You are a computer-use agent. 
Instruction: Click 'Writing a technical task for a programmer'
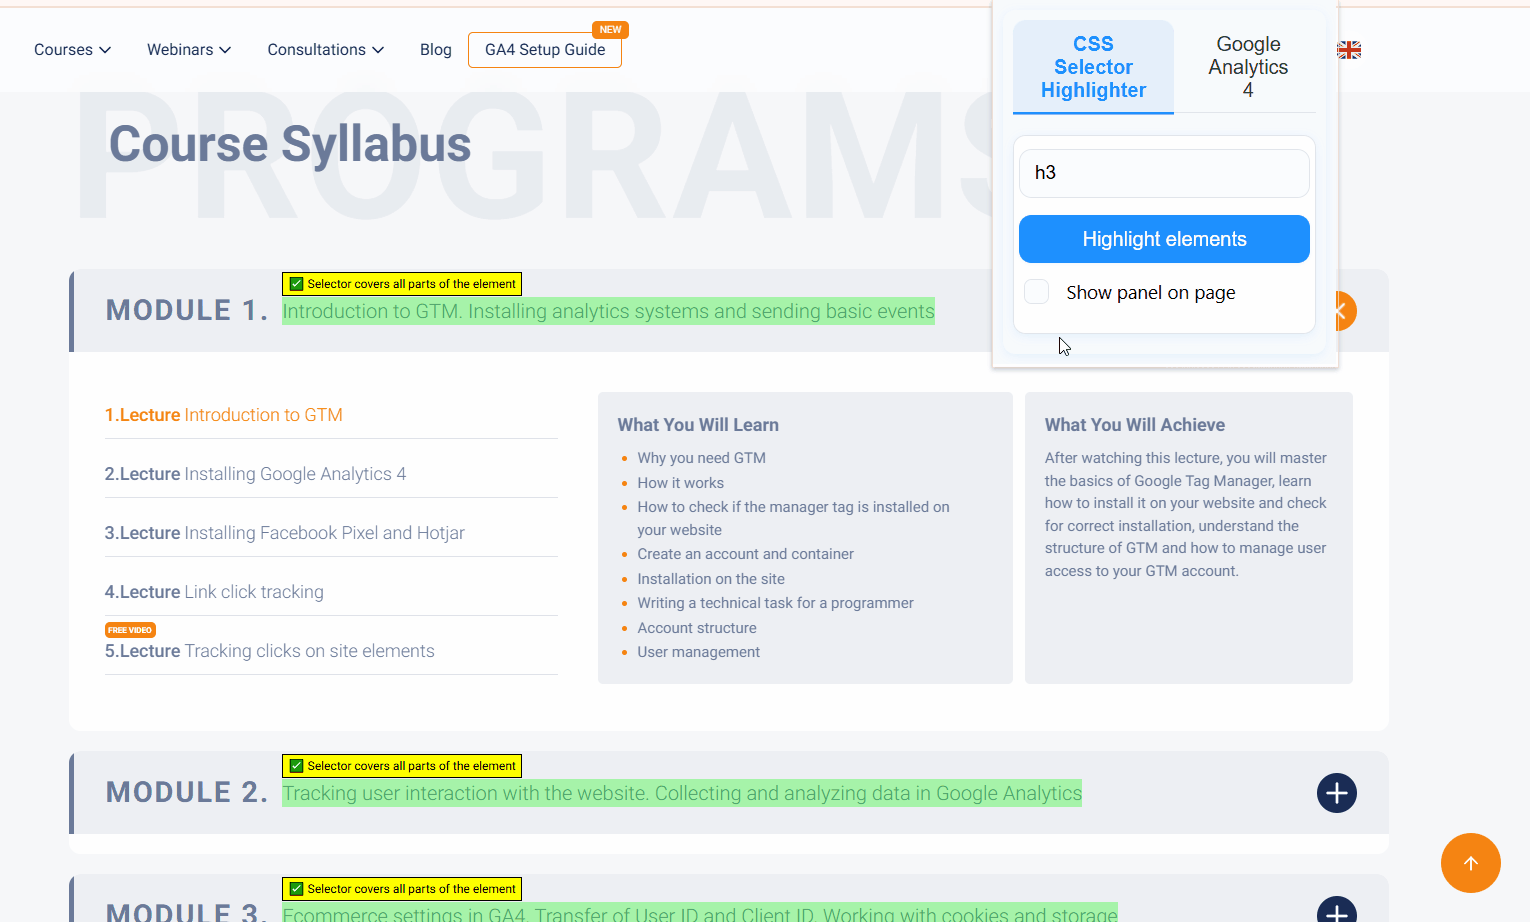tap(776, 603)
